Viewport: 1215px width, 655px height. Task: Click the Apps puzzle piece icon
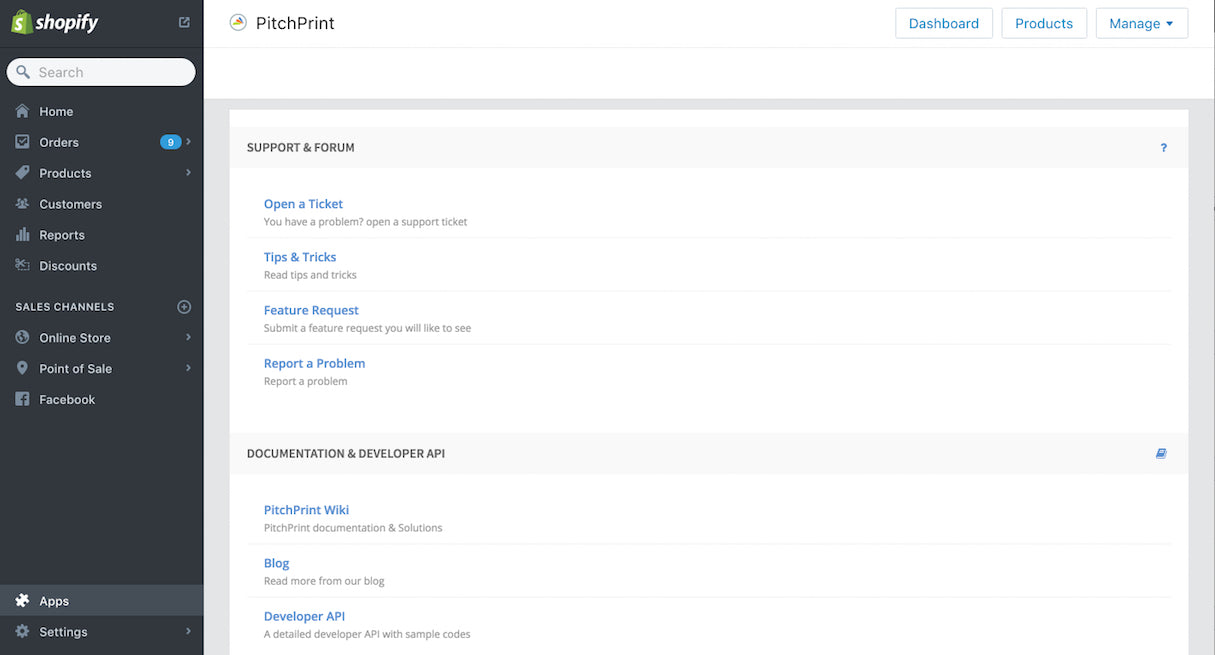(22, 601)
